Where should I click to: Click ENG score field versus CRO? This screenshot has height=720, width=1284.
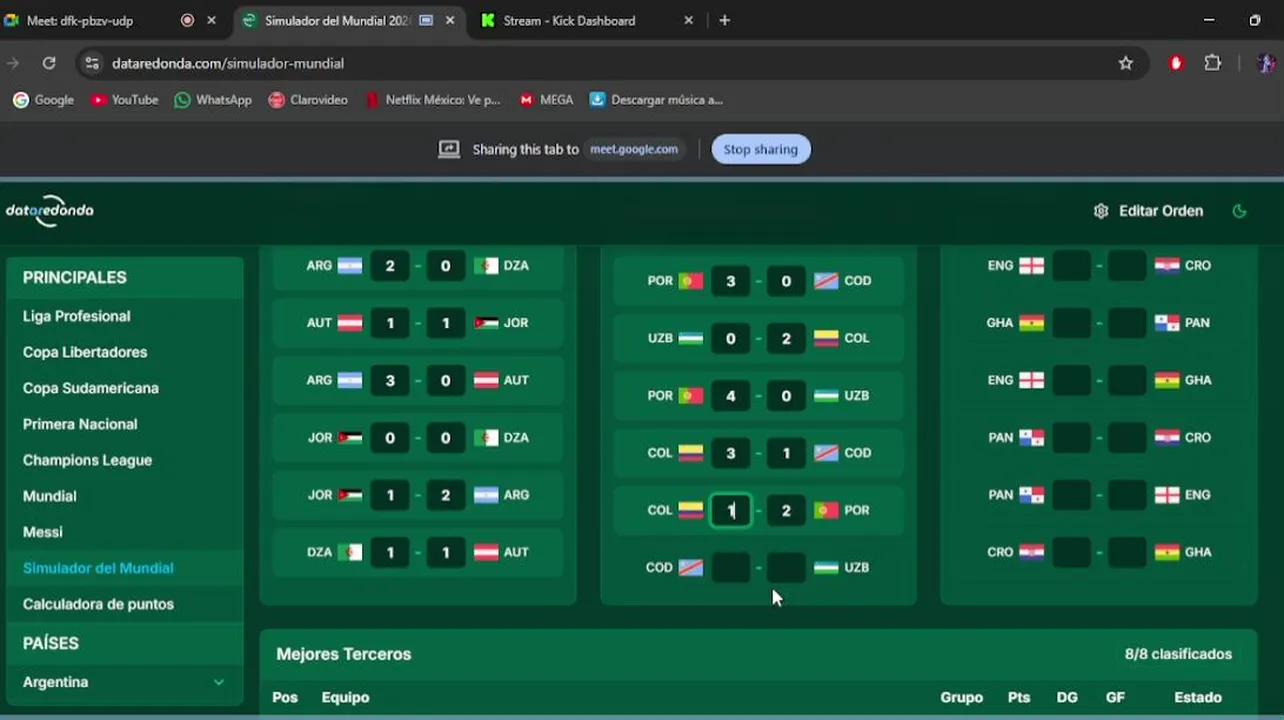tap(1071, 265)
